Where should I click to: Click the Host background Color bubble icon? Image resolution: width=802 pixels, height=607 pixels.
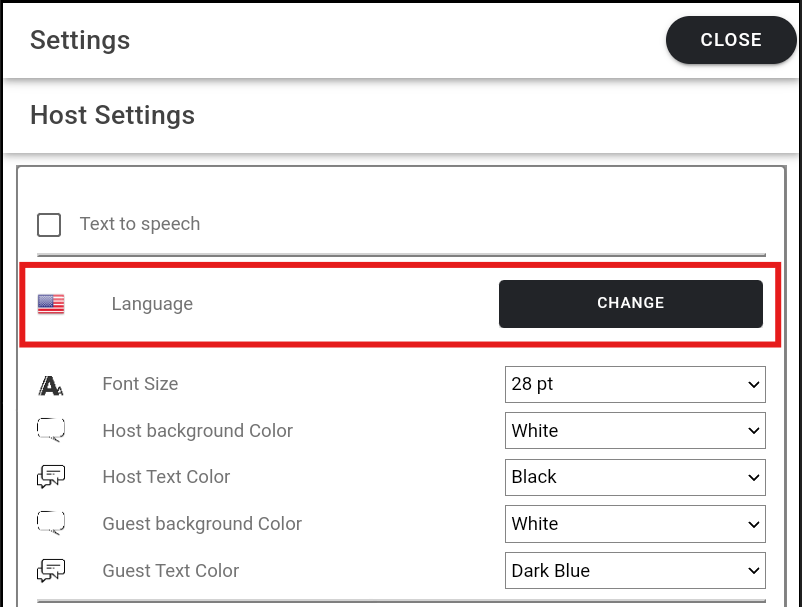(x=51, y=431)
